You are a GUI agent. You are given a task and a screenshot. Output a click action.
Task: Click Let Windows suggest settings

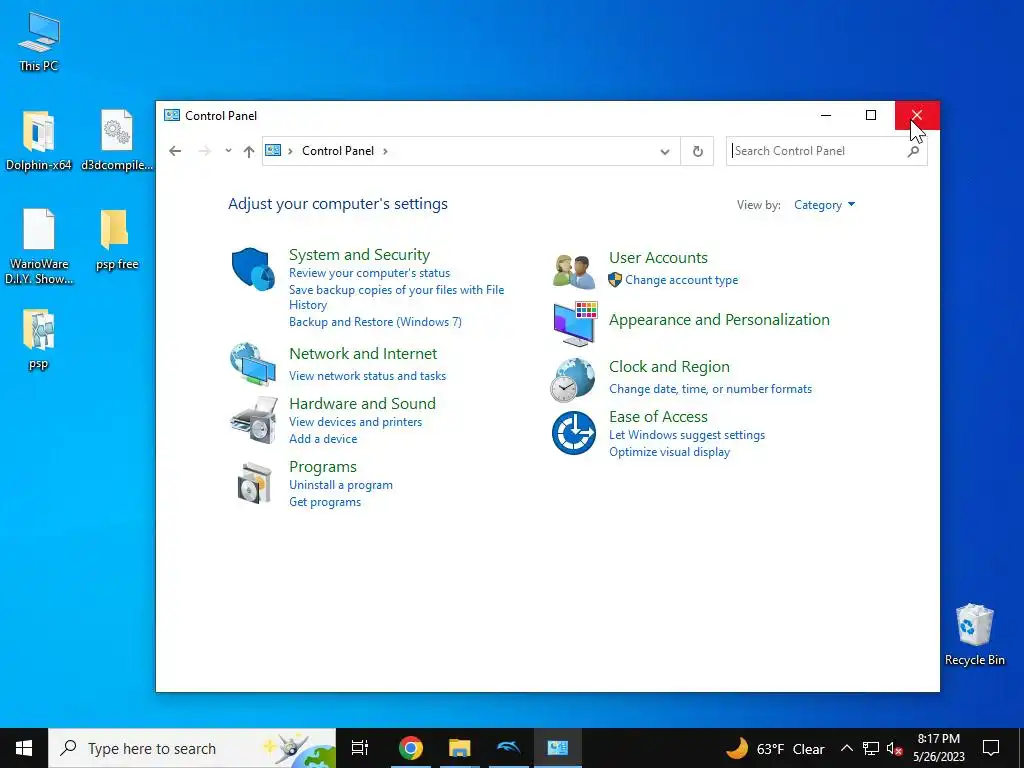(686, 435)
